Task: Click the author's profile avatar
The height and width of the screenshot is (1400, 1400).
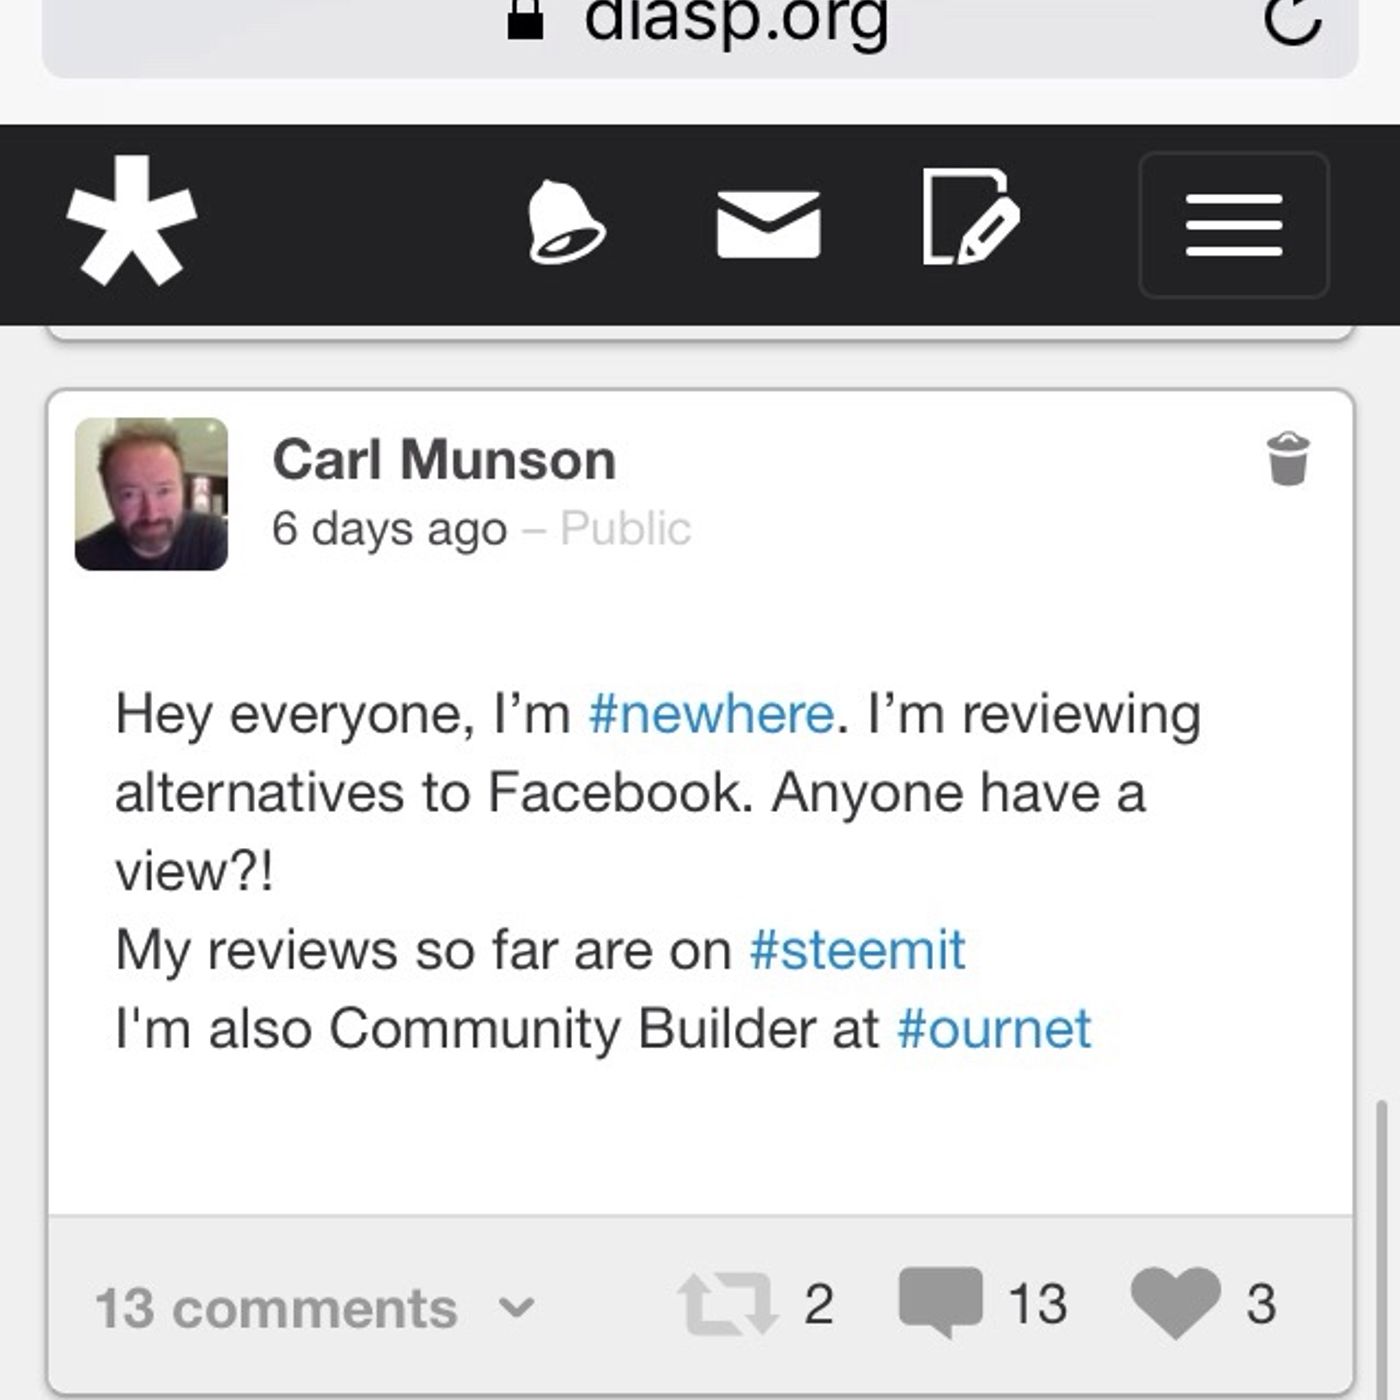Action: [x=151, y=494]
